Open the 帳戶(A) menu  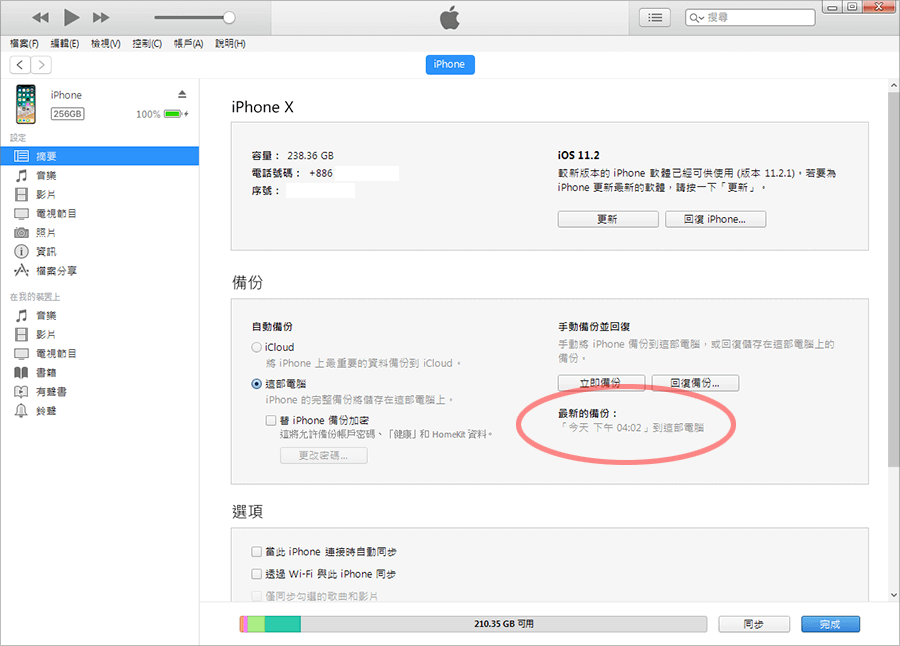click(188, 44)
